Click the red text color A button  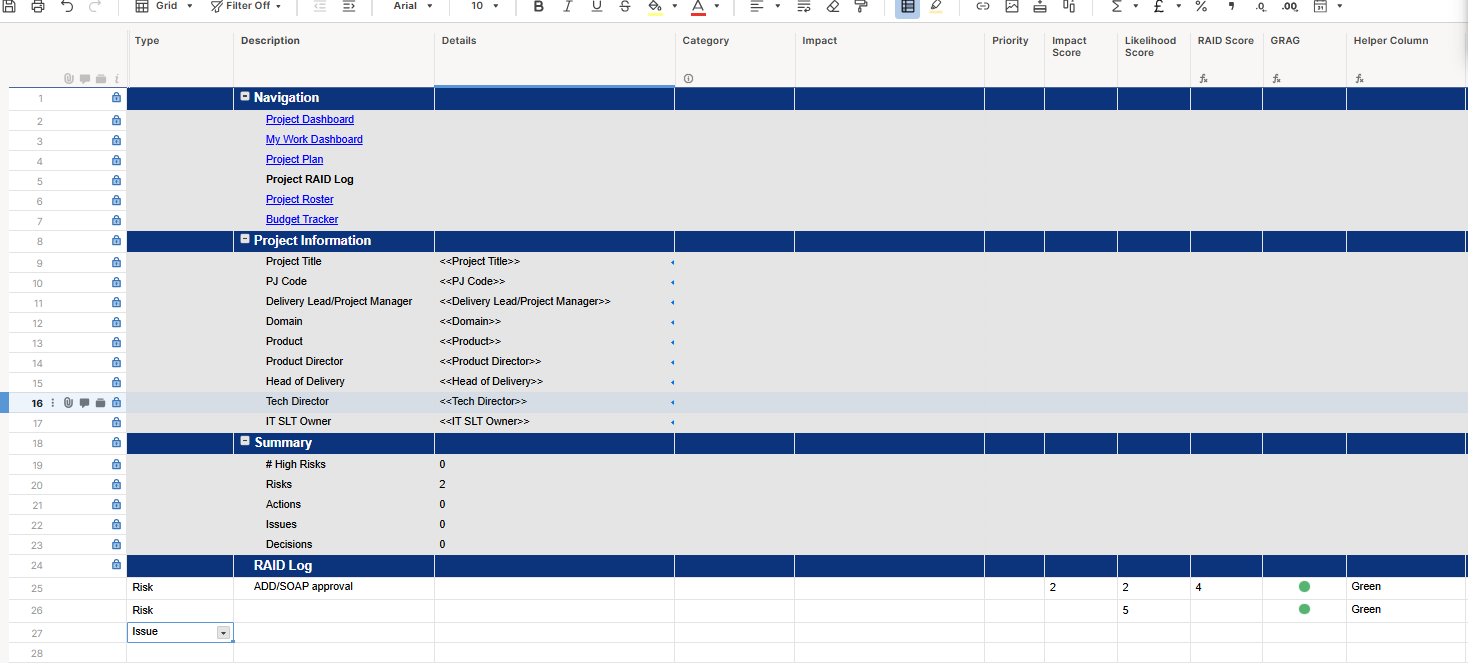(698, 6)
